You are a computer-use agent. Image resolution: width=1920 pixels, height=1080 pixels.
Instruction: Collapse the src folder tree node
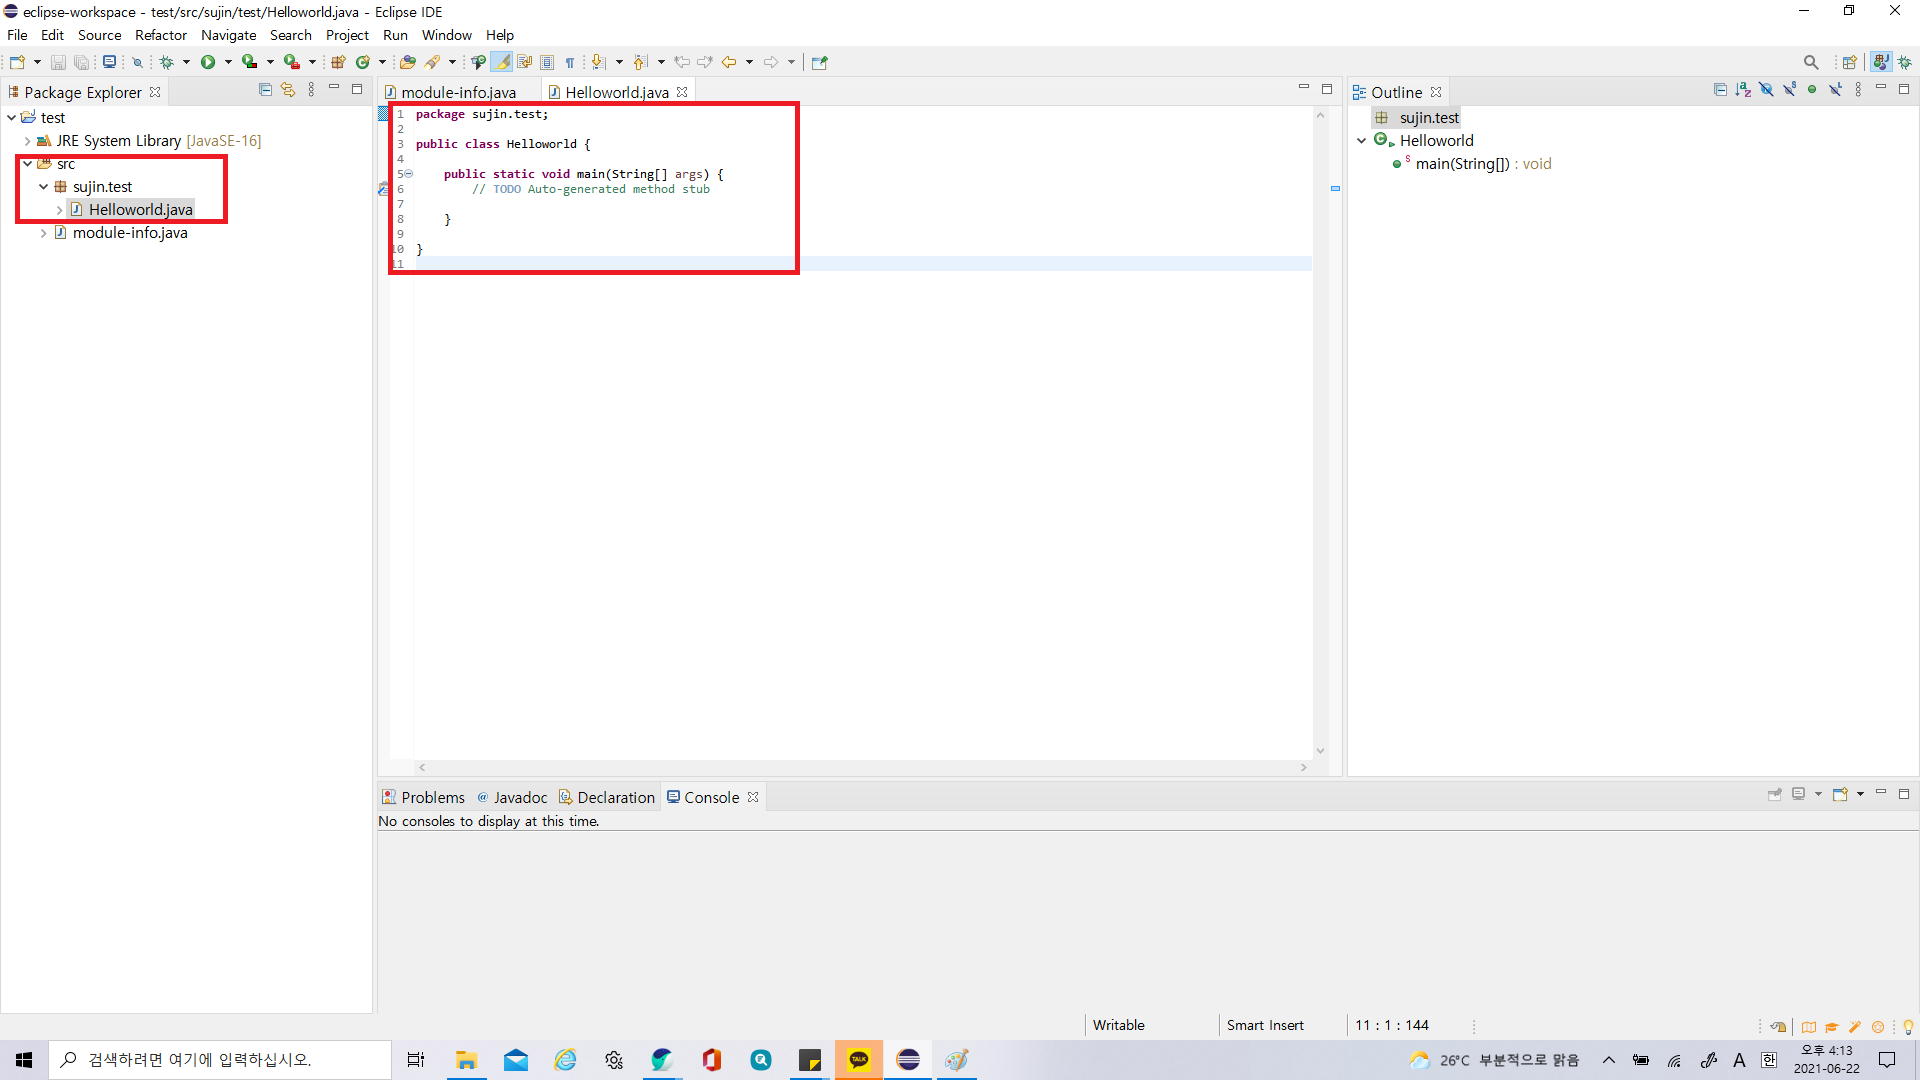point(28,164)
